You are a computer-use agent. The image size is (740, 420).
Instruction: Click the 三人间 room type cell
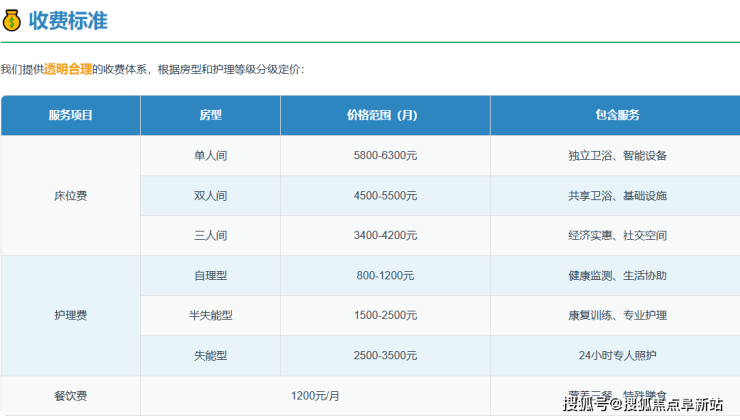[x=210, y=236]
